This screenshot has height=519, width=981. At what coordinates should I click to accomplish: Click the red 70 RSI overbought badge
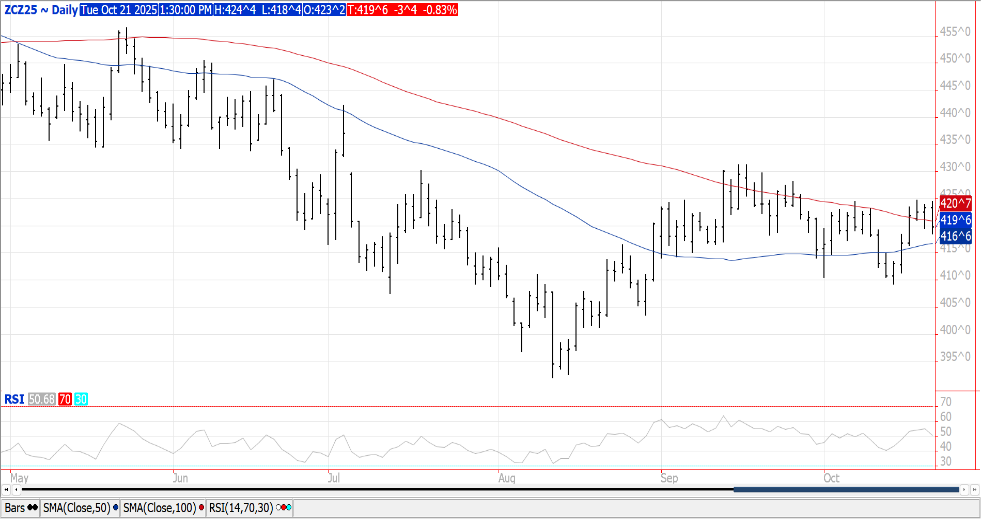point(64,399)
